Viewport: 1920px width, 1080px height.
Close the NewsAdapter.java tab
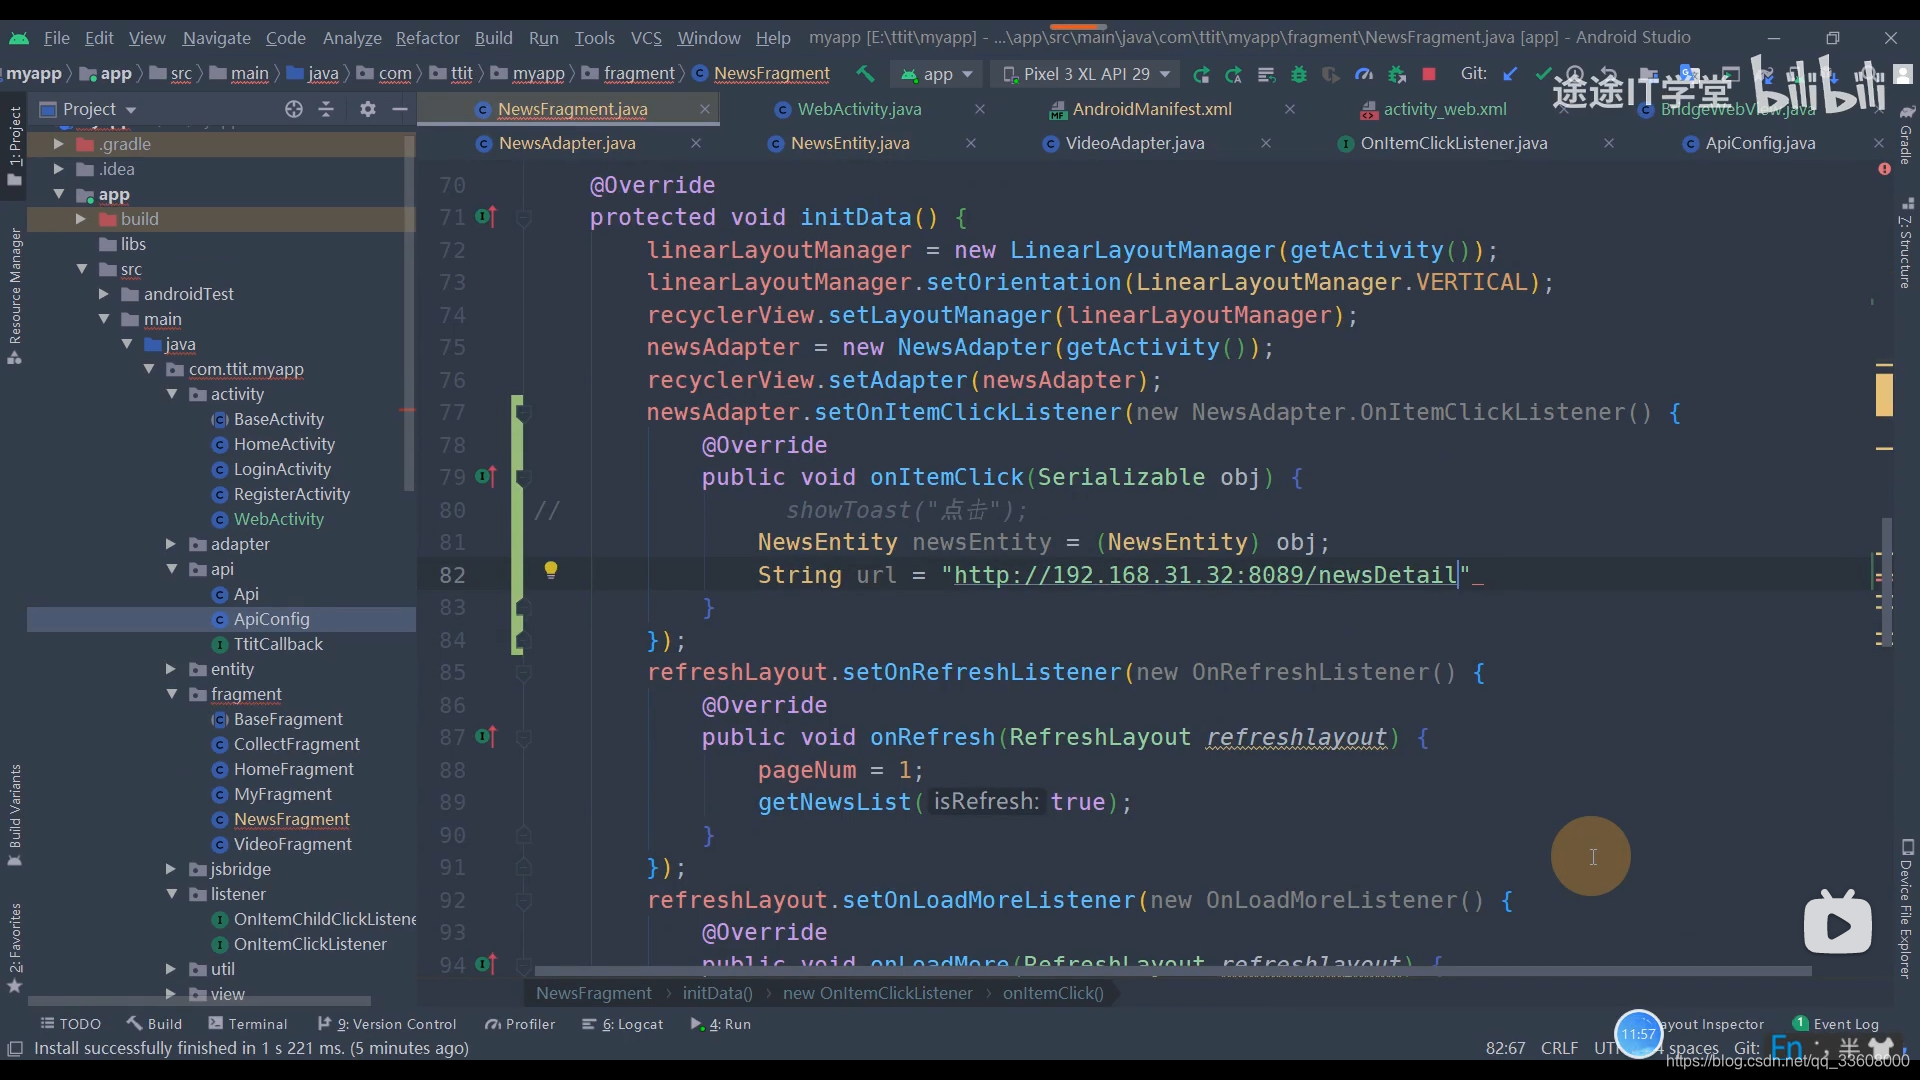coord(696,143)
